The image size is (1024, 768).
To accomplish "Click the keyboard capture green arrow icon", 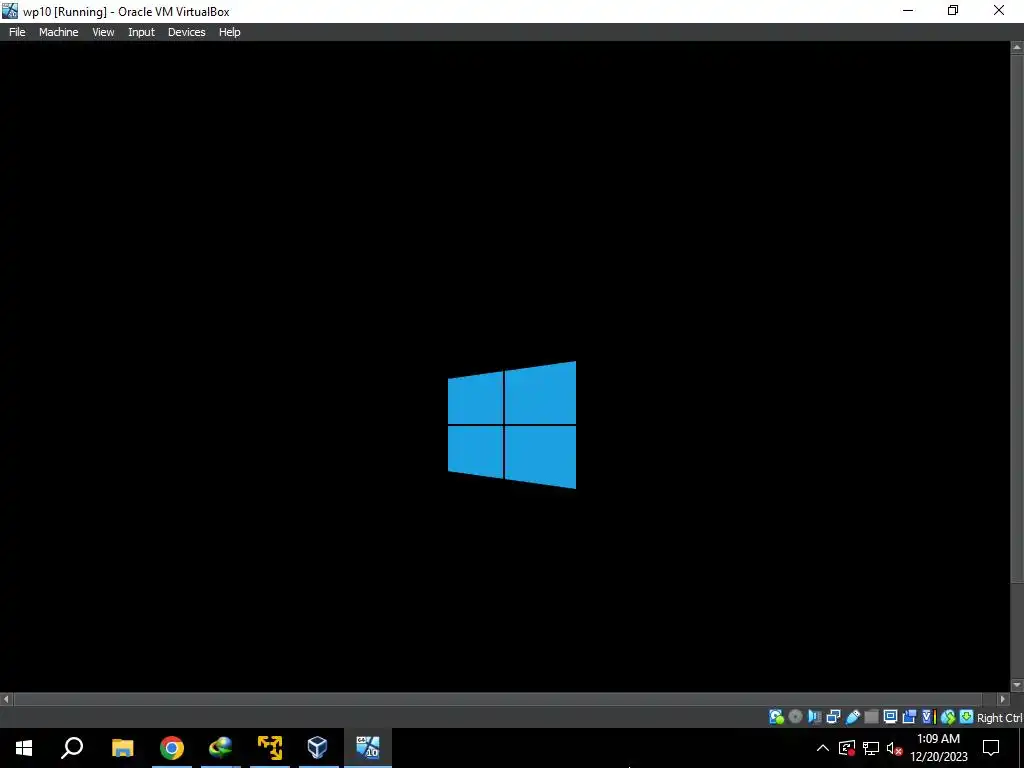I will click(x=967, y=717).
